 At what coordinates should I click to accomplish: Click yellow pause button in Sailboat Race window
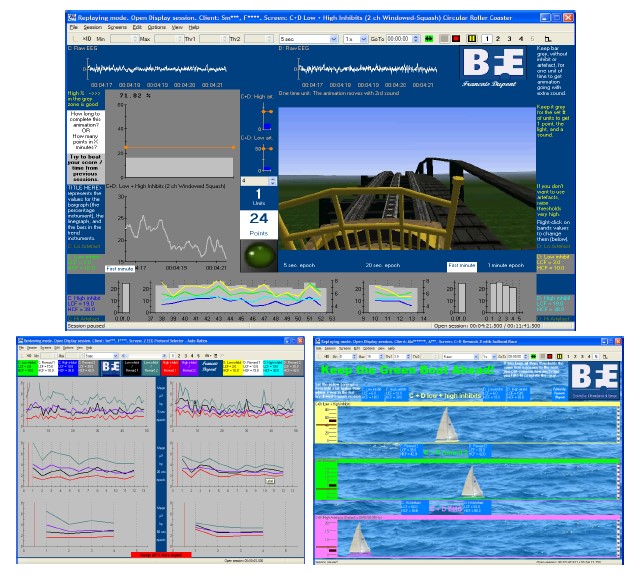[x=560, y=356]
